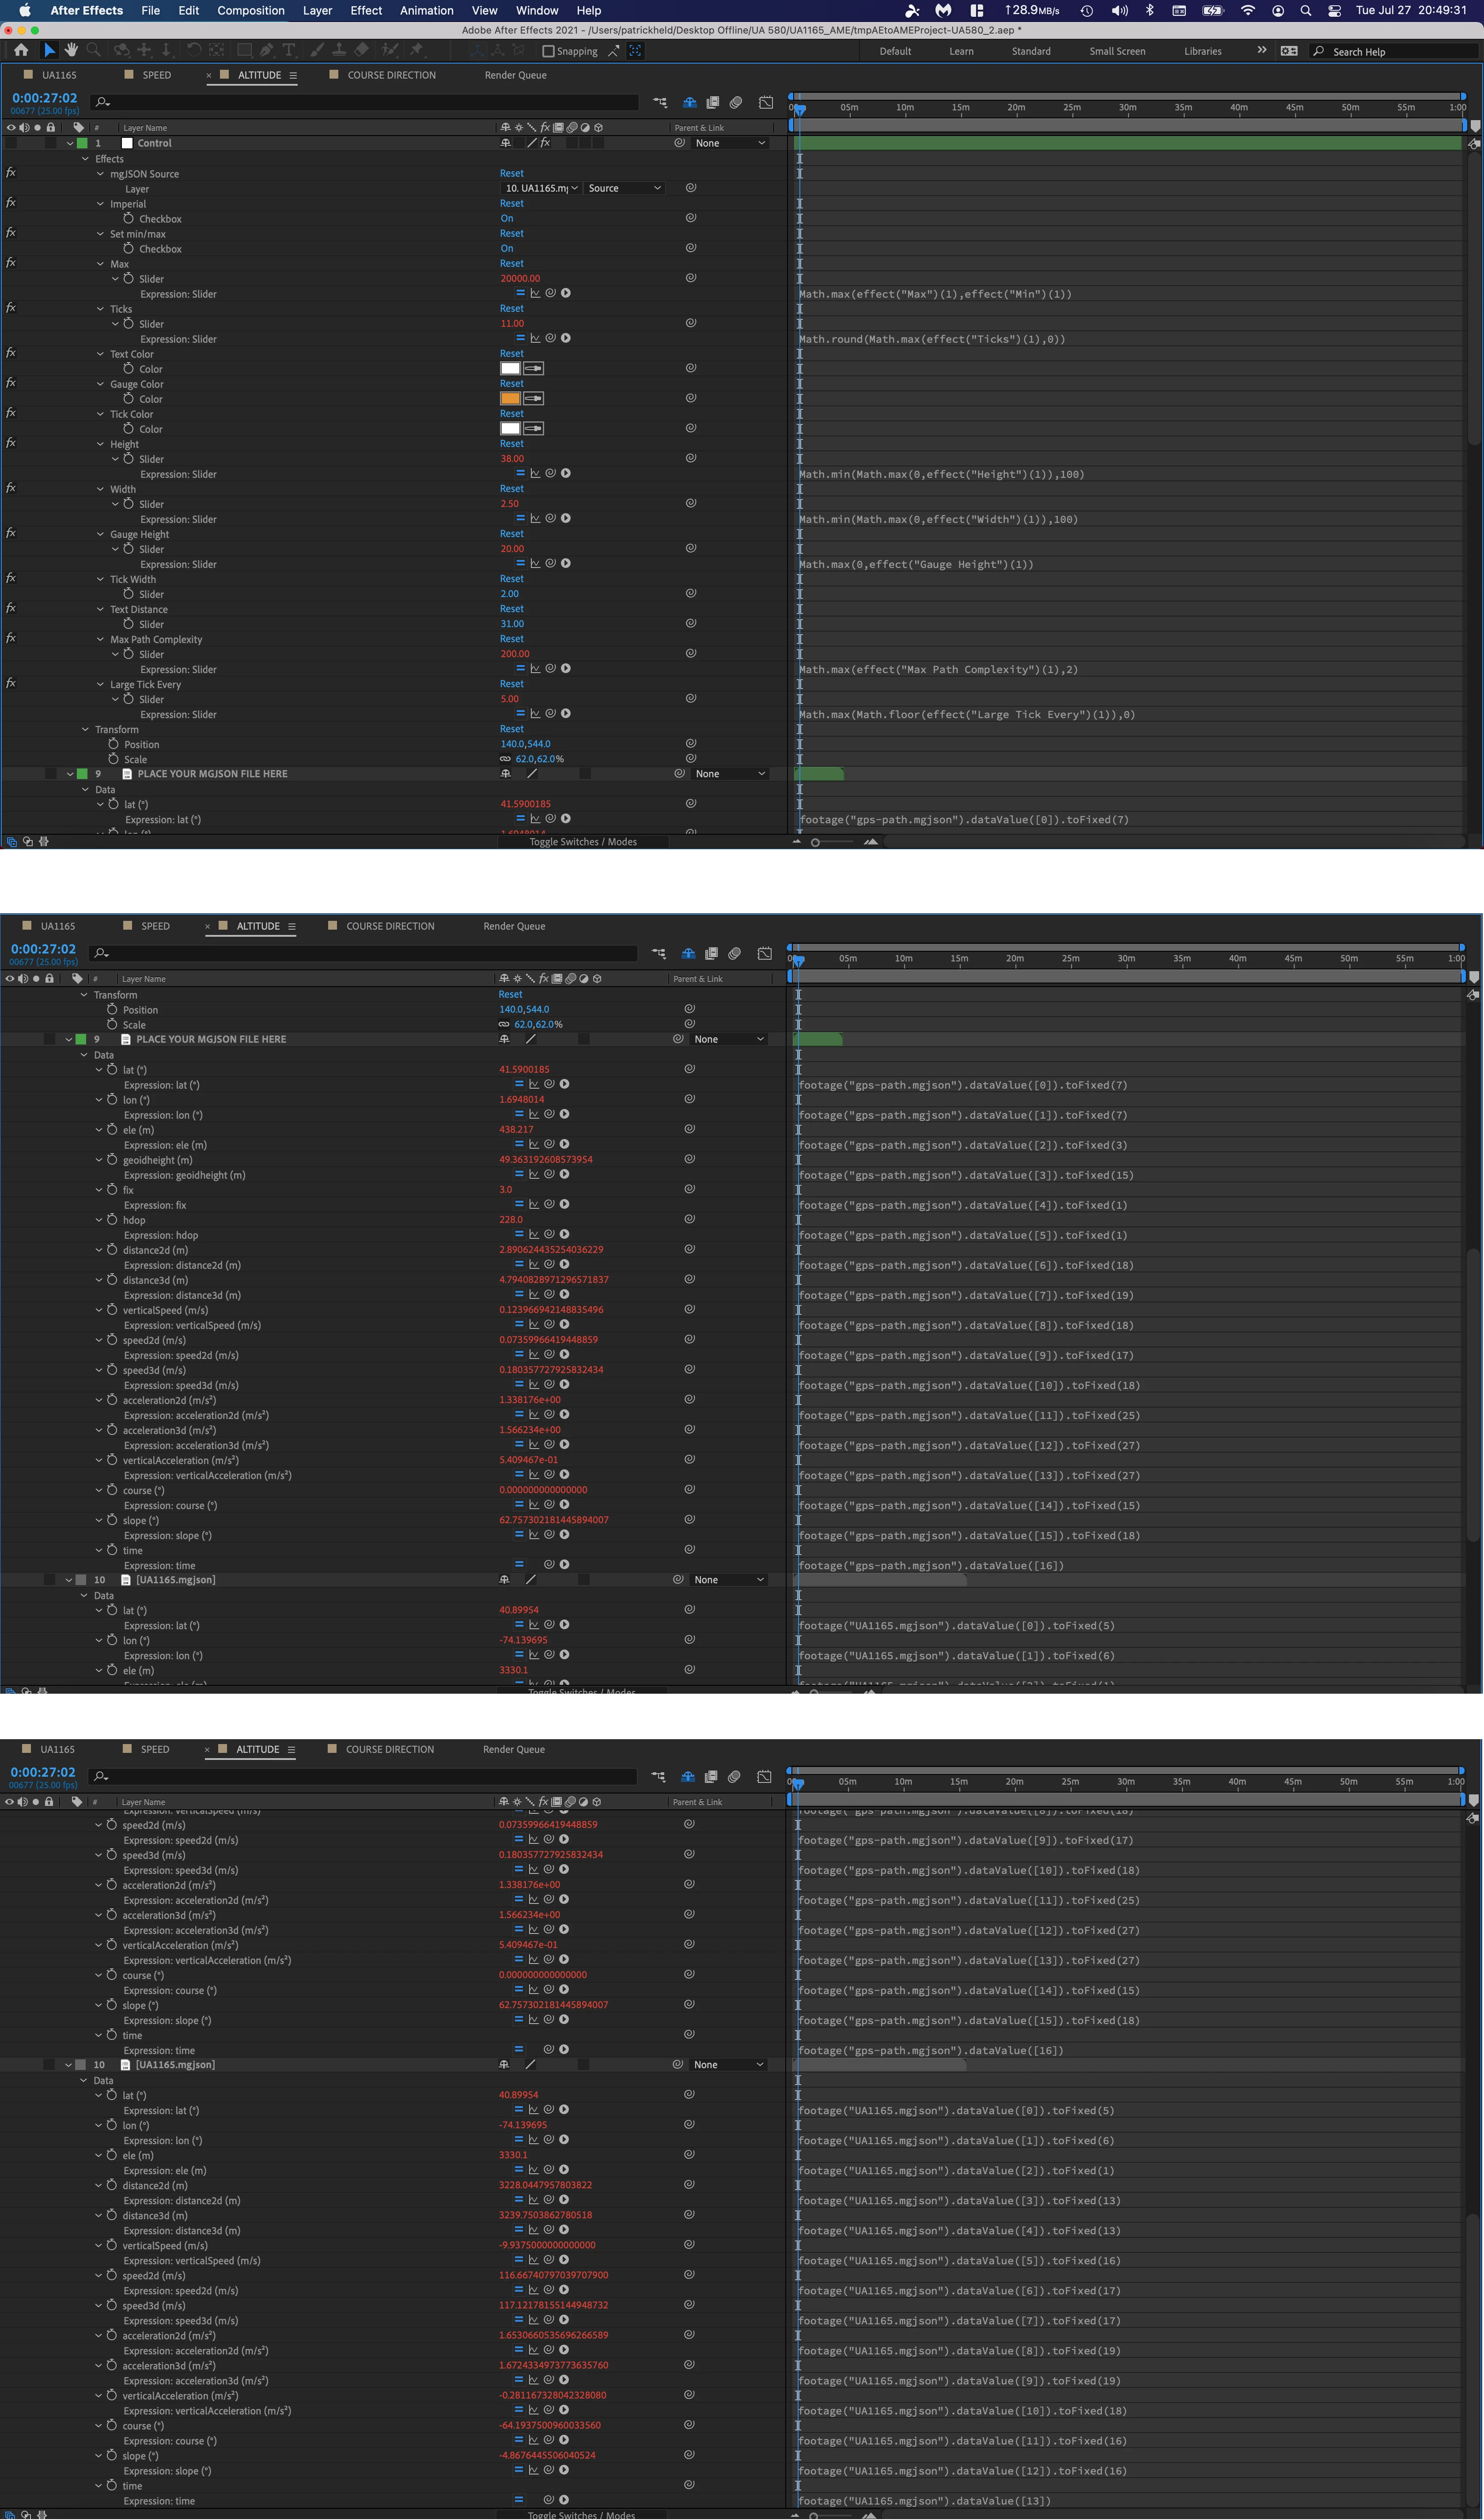Open the Control layer's Parent None dropdown
The height and width of the screenshot is (2520, 1484).
[730, 143]
